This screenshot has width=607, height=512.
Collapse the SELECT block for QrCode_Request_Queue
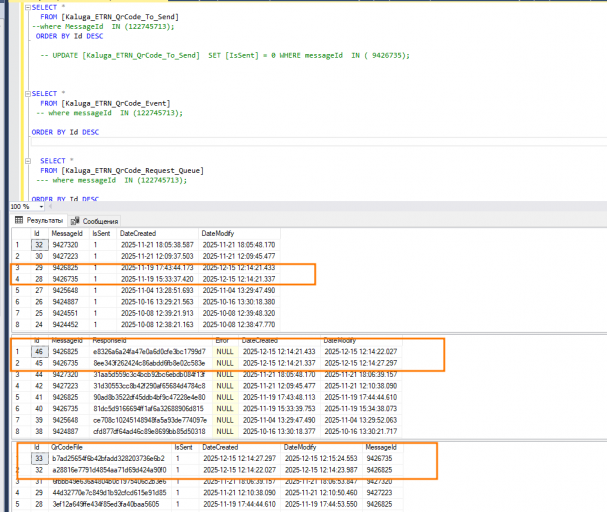click(x=27, y=161)
